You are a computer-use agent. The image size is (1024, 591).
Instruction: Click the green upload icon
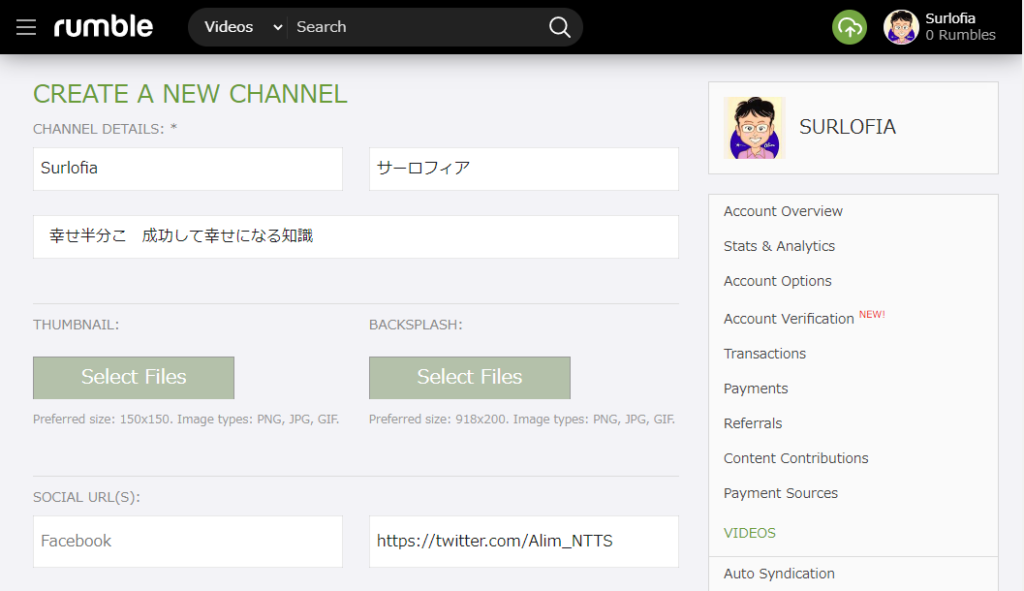tap(849, 27)
